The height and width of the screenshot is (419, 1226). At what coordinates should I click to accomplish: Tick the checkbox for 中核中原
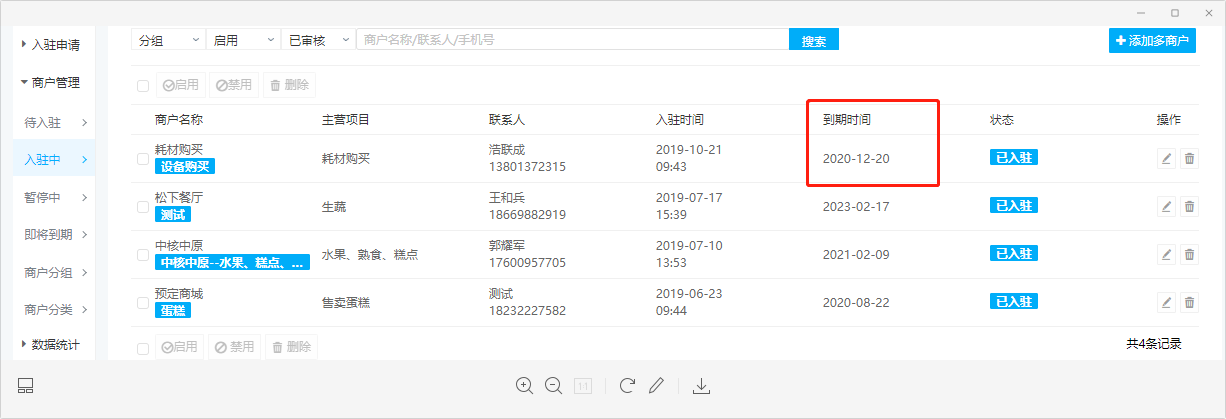(x=143, y=255)
